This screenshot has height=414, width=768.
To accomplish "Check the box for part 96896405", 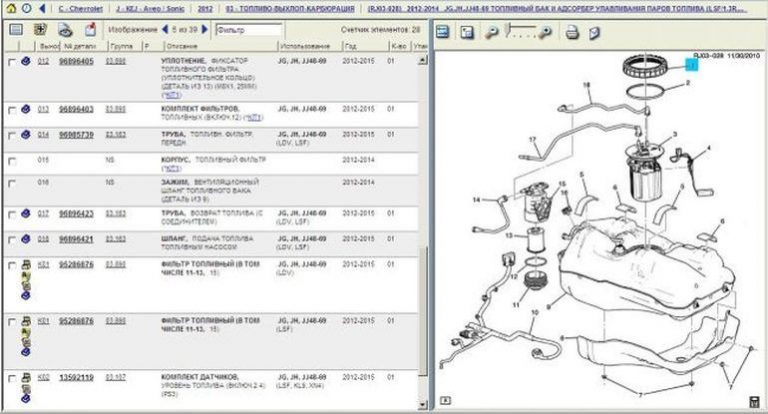I will (x=11, y=62).
